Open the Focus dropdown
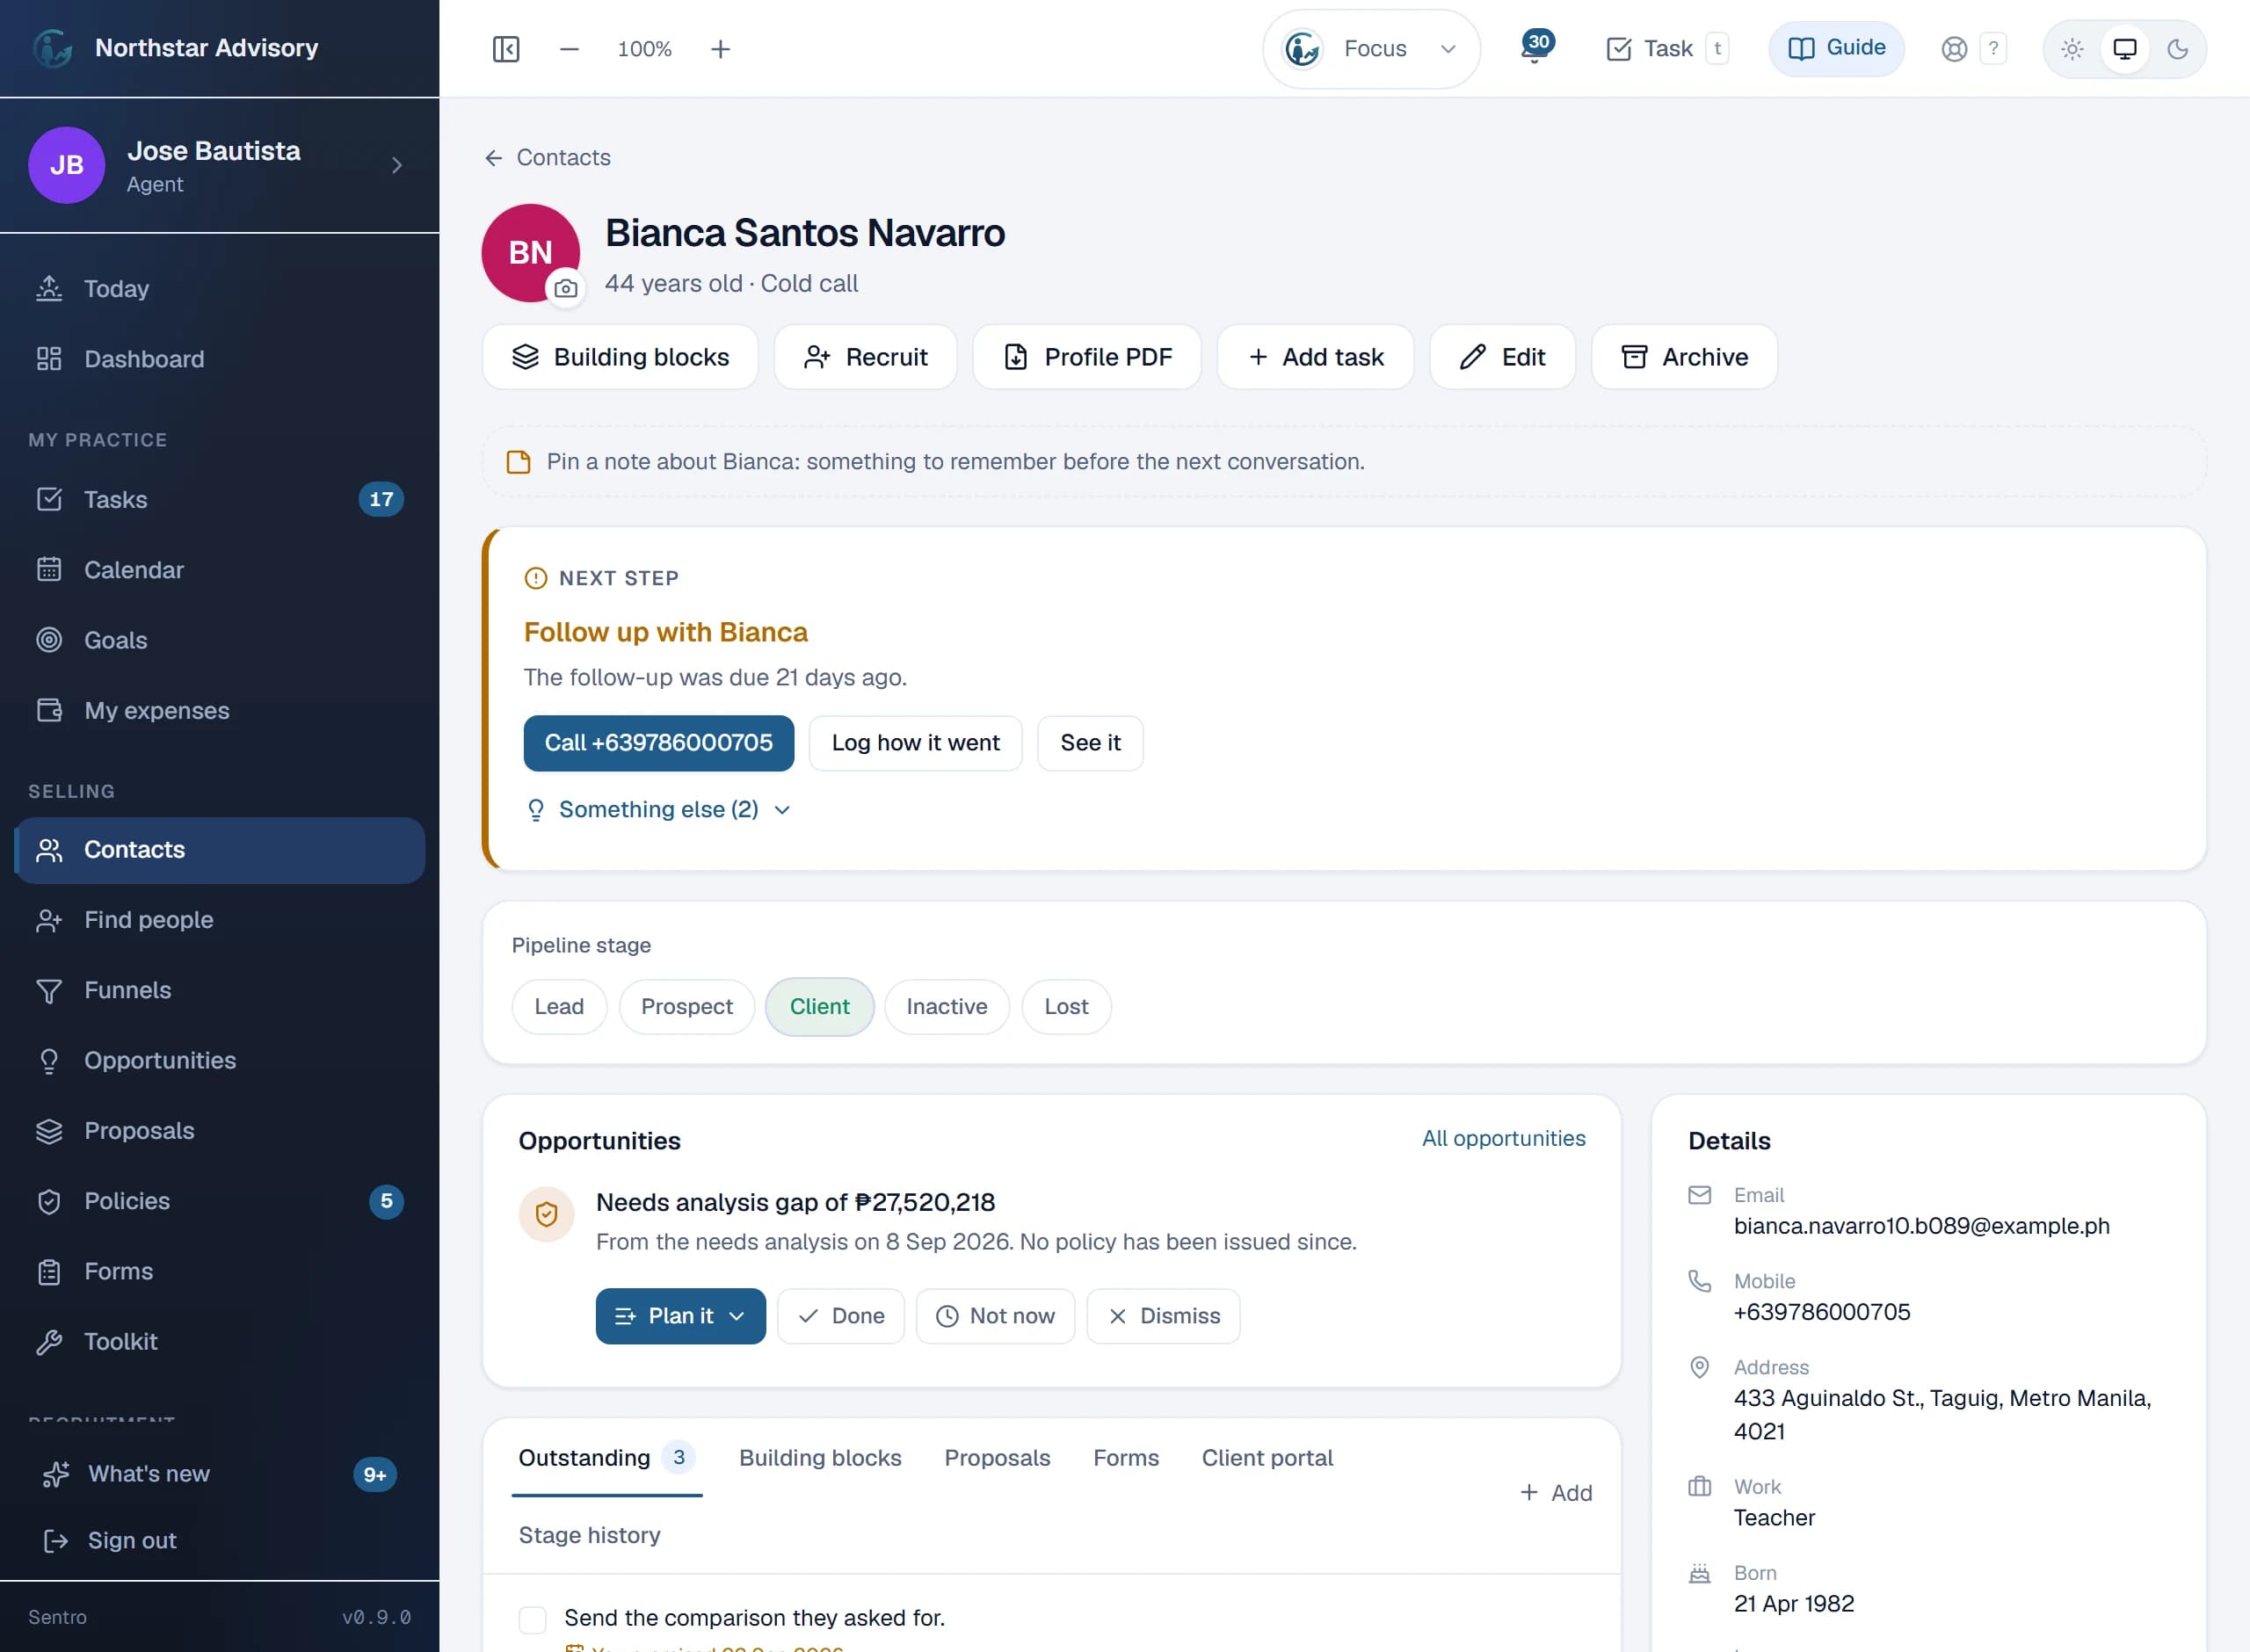Viewport: 2250px width, 1652px height. (x=1371, y=49)
